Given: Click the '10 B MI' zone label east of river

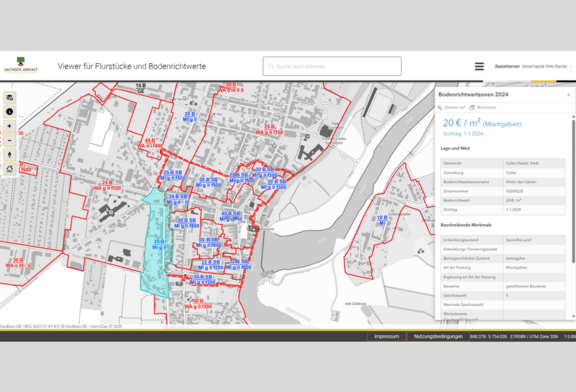Looking at the screenshot, I should [x=382, y=220].
